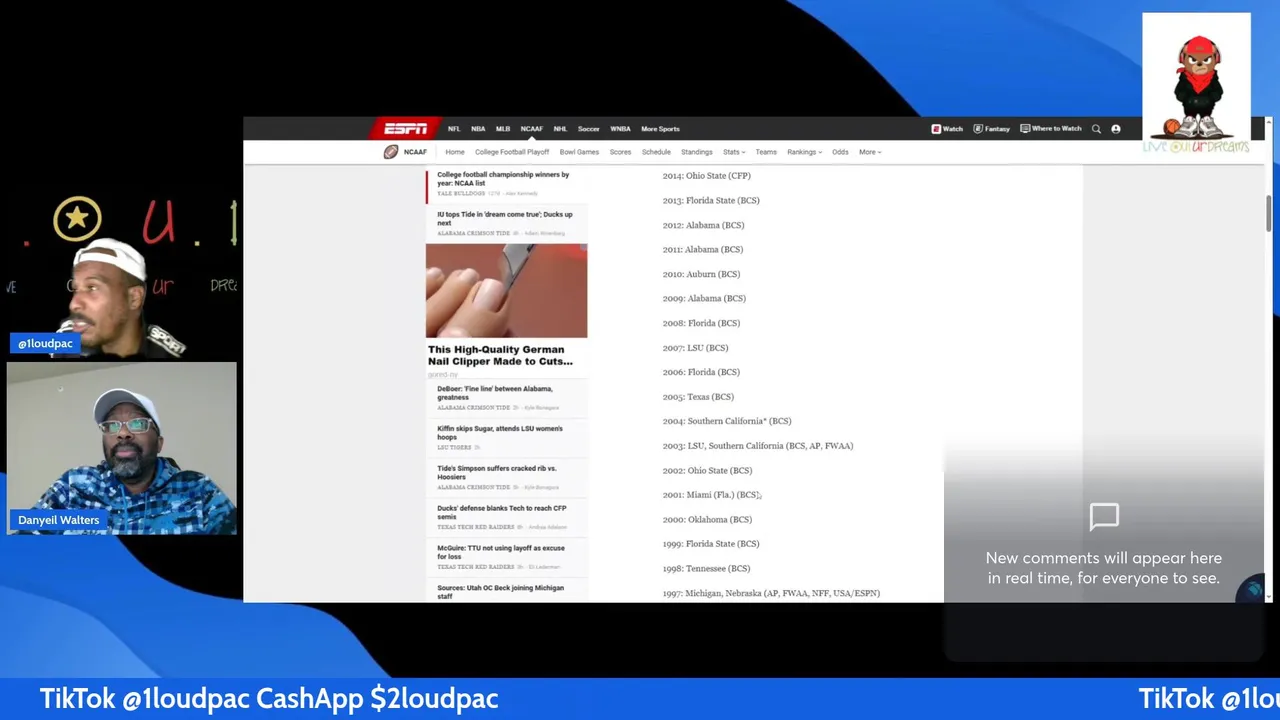Expand the Stats dropdown
This screenshot has height=720, width=1280.
(x=734, y=152)
